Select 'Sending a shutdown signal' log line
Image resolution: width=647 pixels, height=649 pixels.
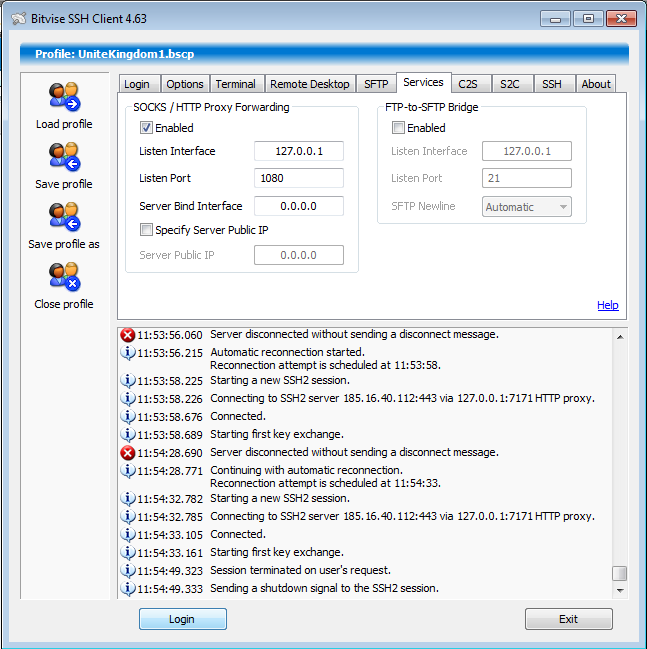[x=324, y=588]
